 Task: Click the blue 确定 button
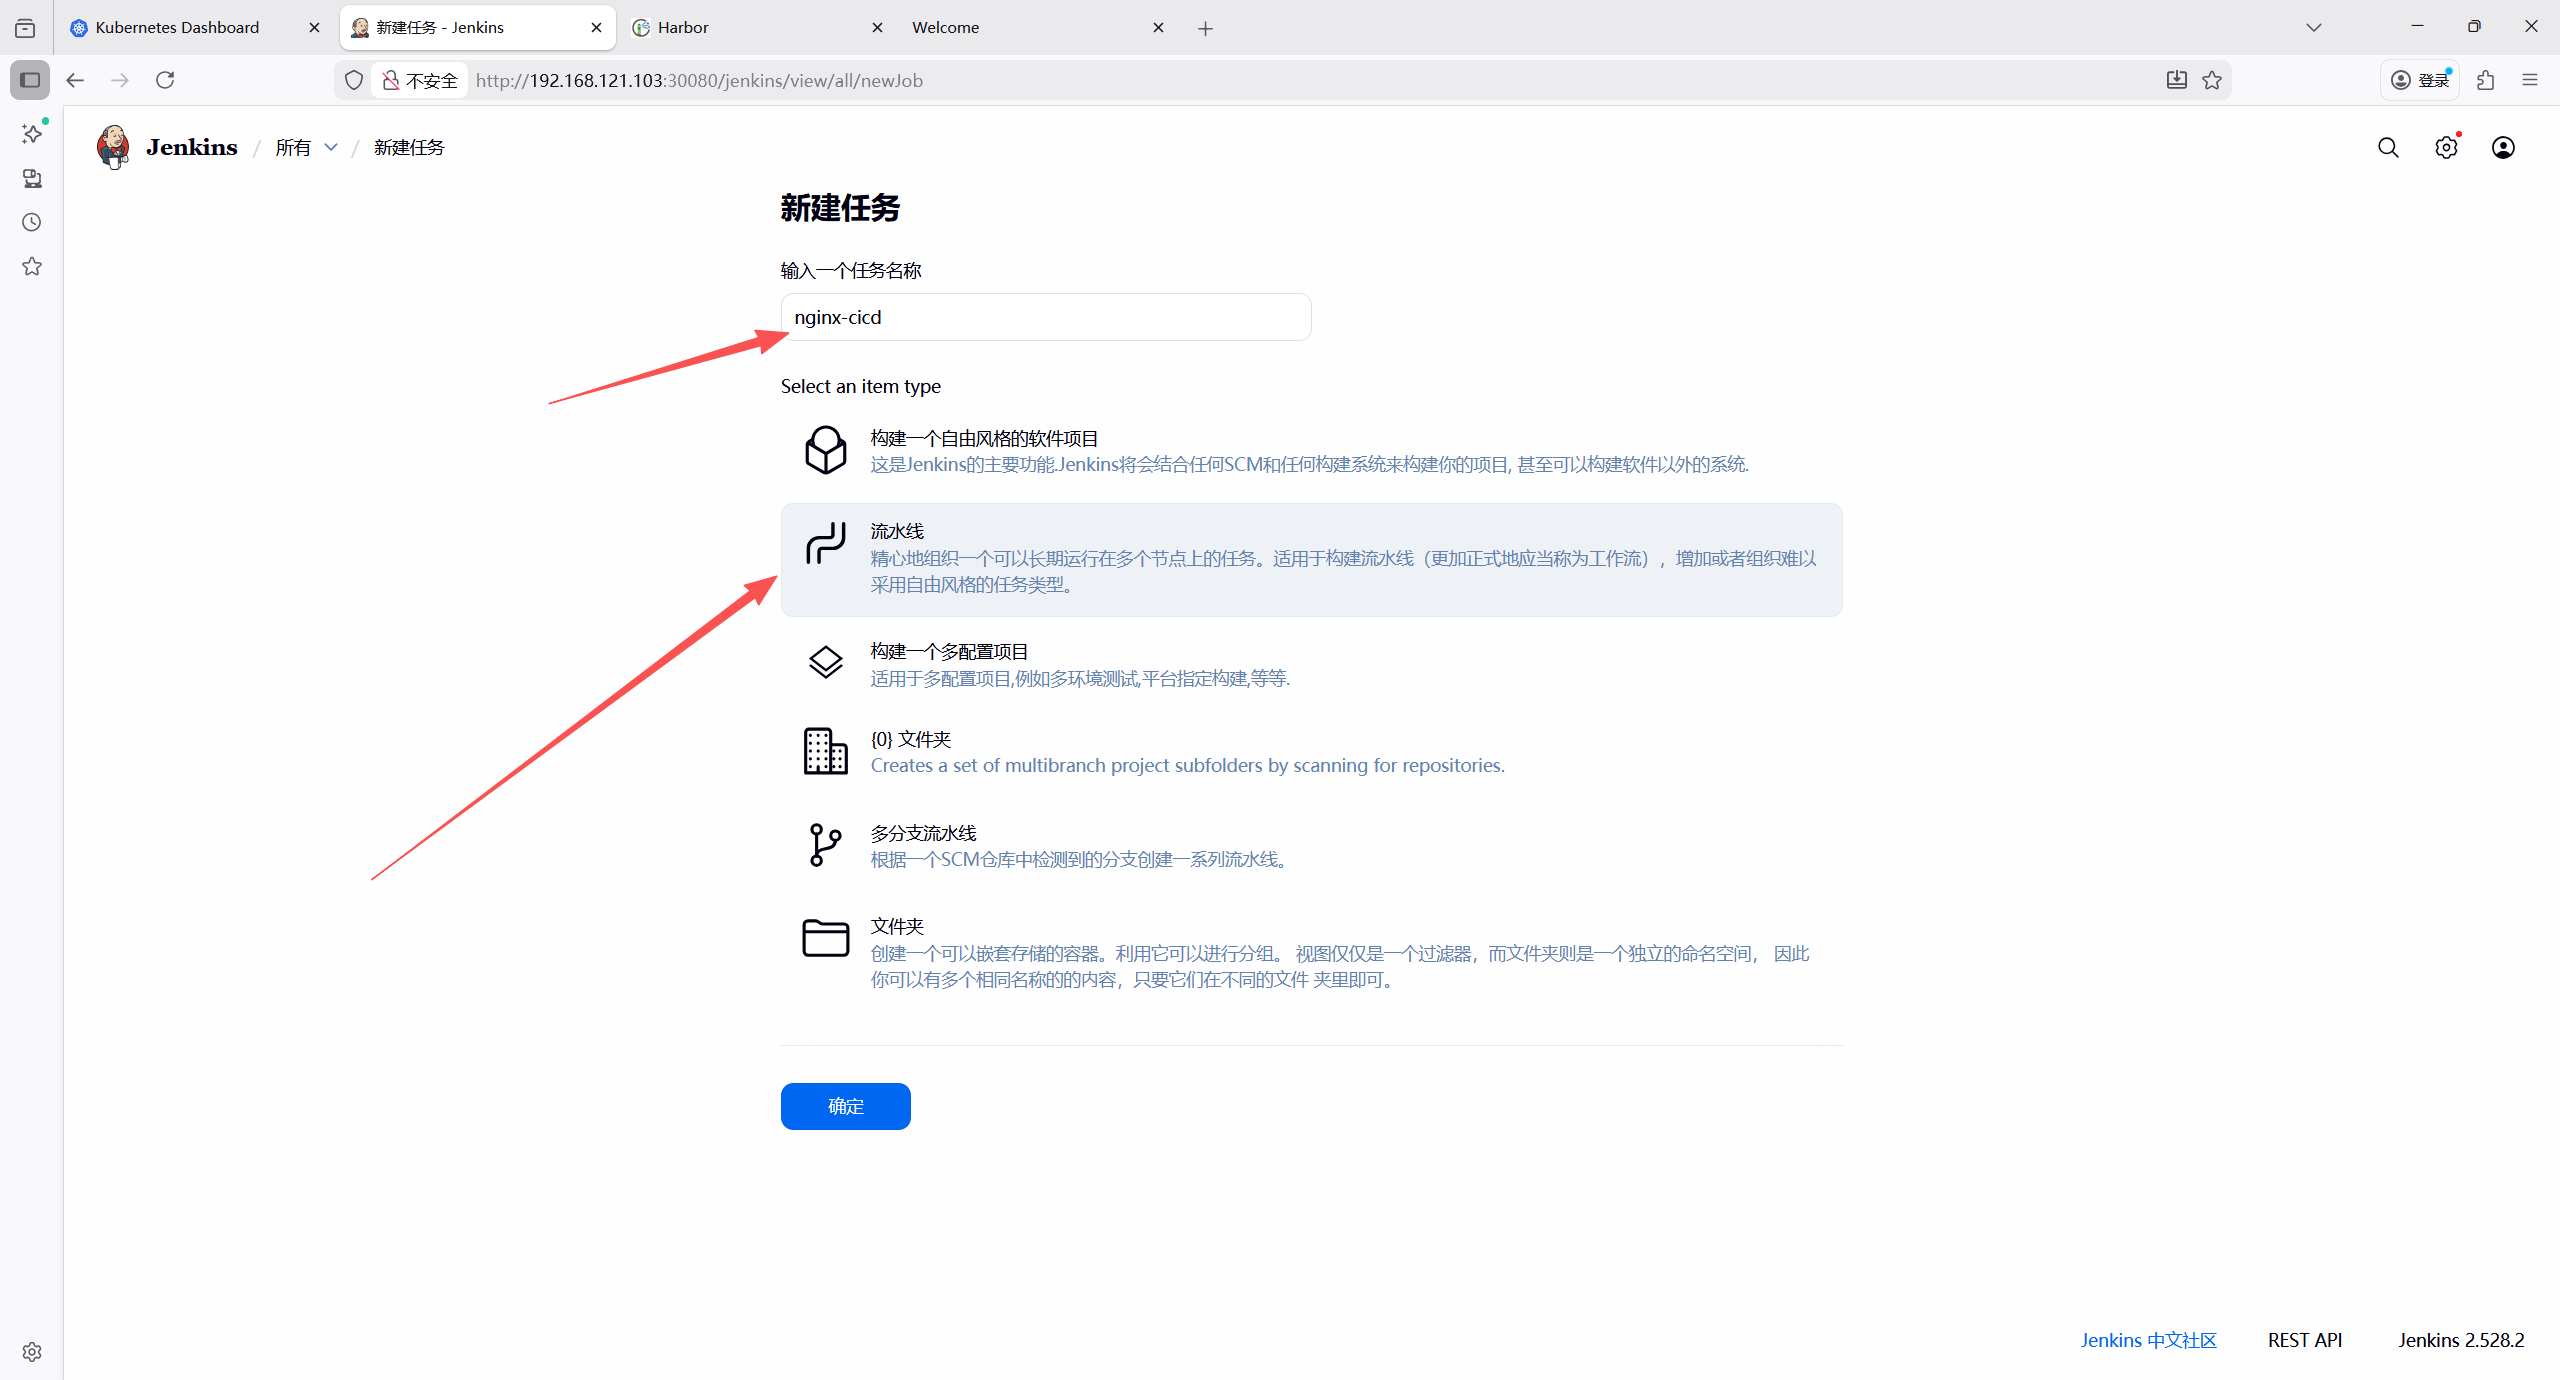[x=845, y=1106]
